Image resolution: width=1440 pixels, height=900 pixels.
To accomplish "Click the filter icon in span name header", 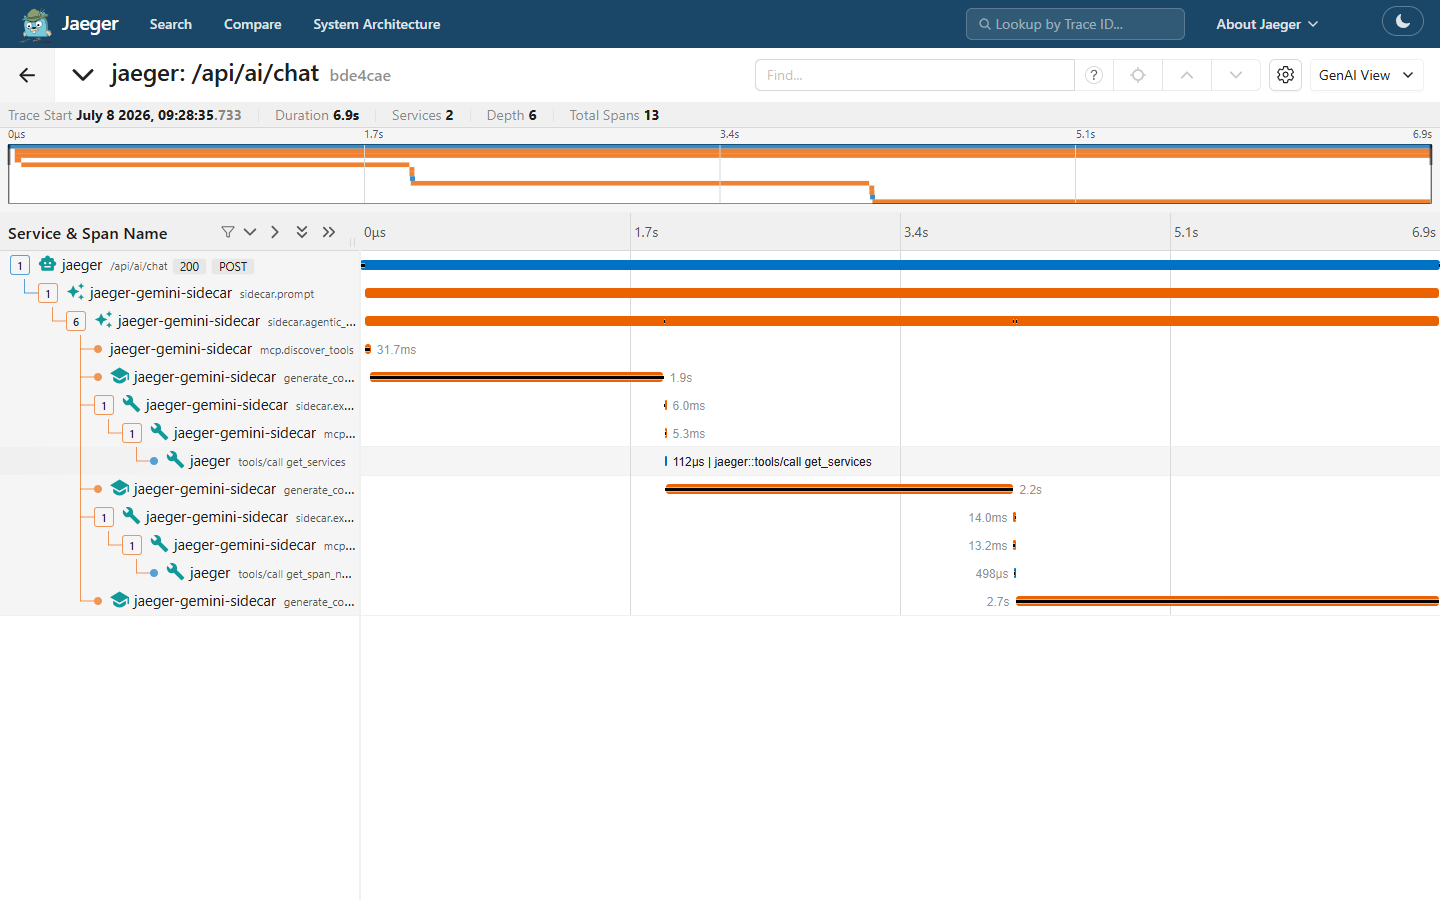I will coord(228,232).
